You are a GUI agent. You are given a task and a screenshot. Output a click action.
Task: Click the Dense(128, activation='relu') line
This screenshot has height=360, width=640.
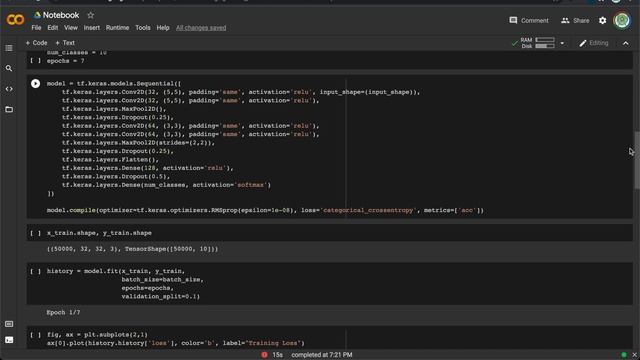[148, 168]
